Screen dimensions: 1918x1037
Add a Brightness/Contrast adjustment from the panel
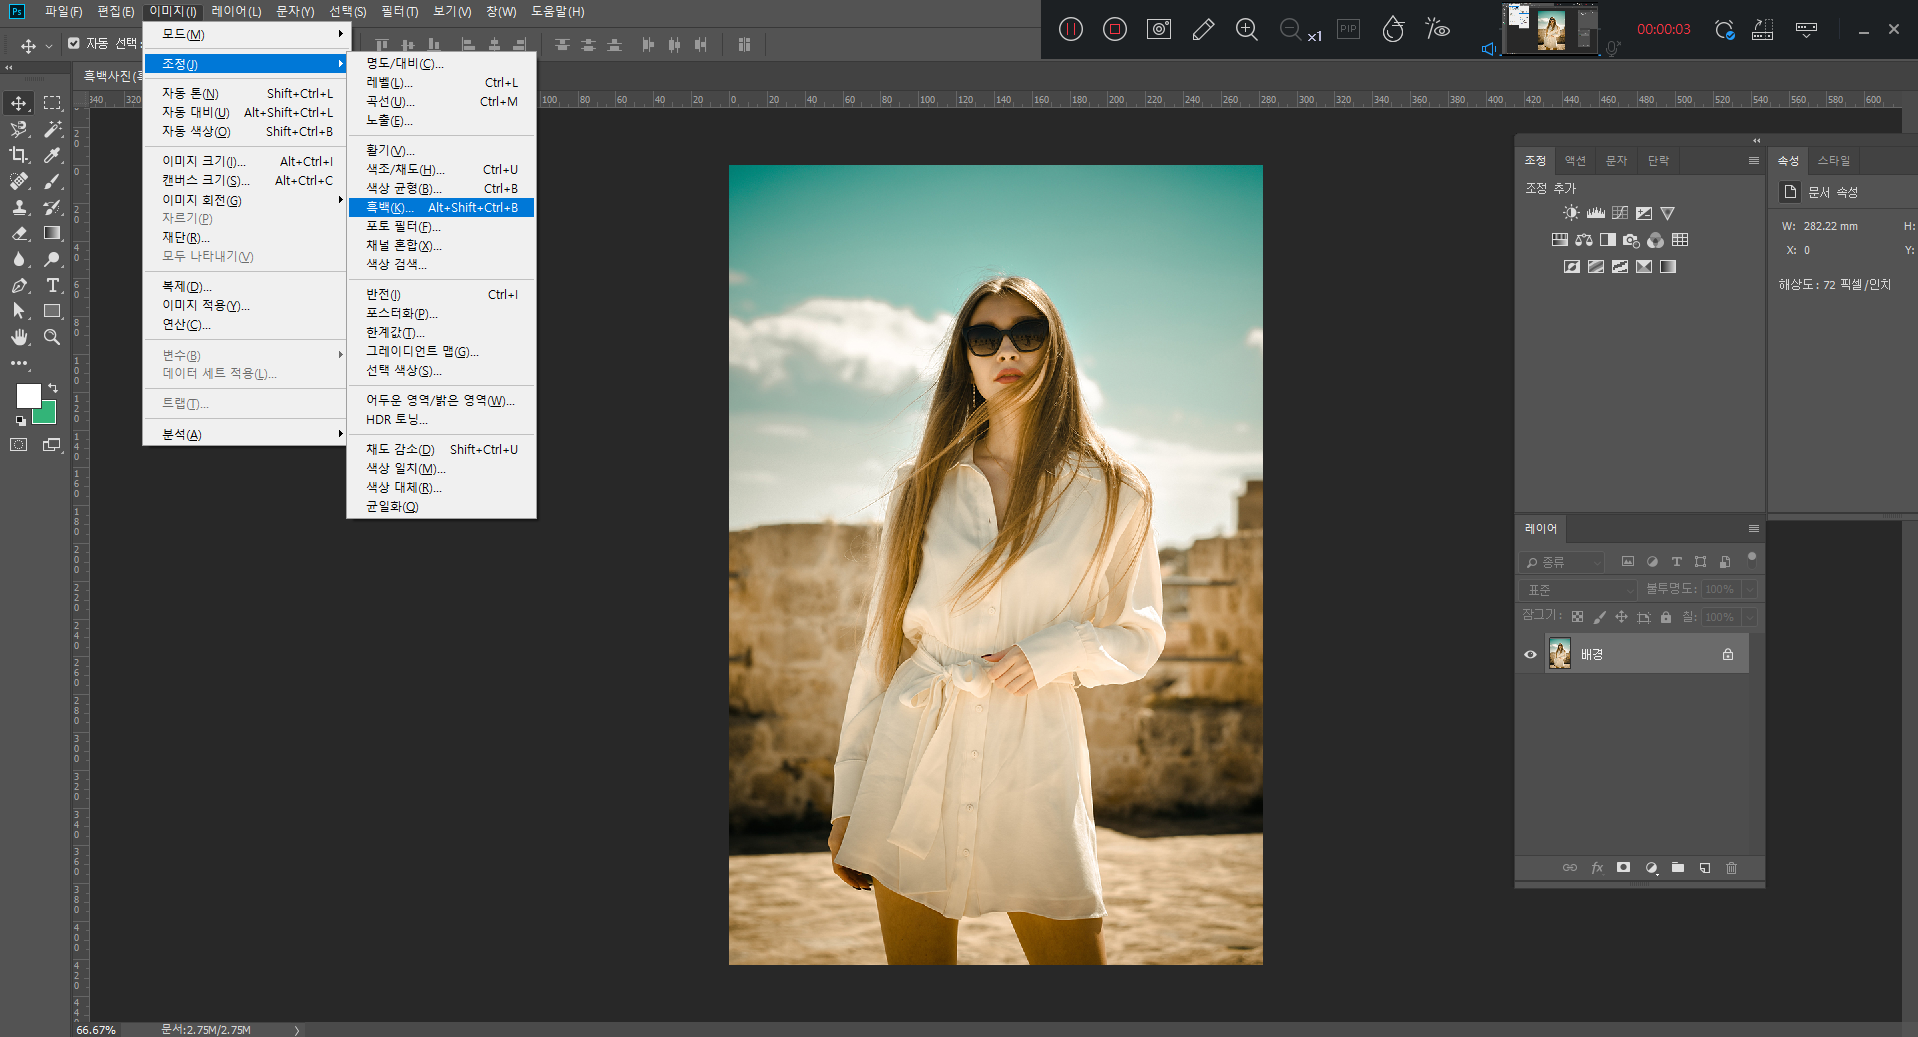(x=1571, y=213)
